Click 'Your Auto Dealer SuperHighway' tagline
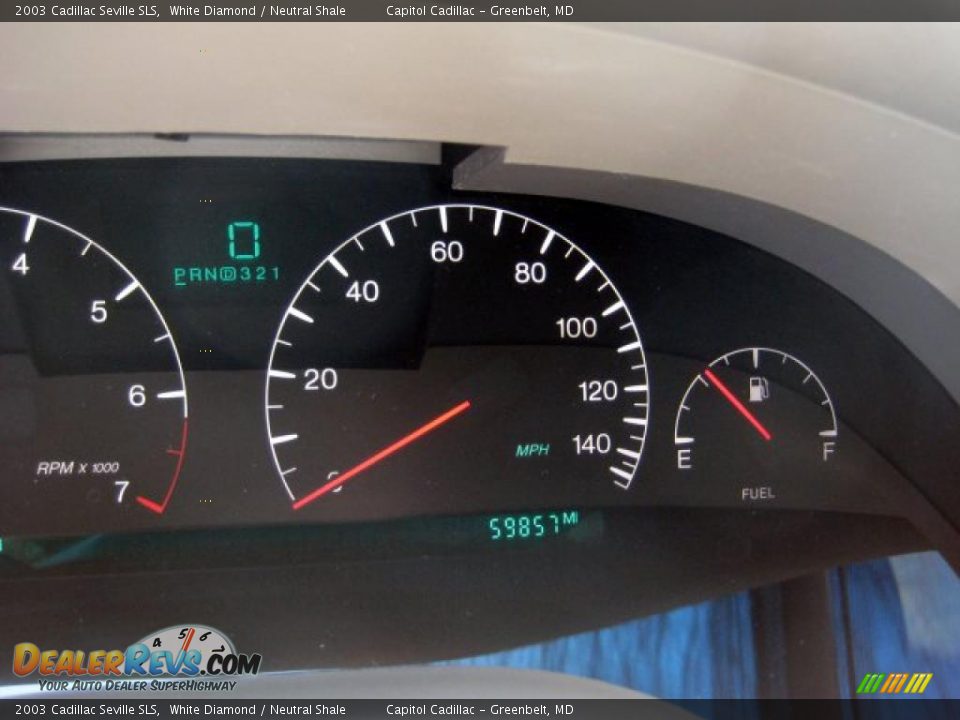Image resolution: width=960 pixels, height=720 pixels. 137,686
